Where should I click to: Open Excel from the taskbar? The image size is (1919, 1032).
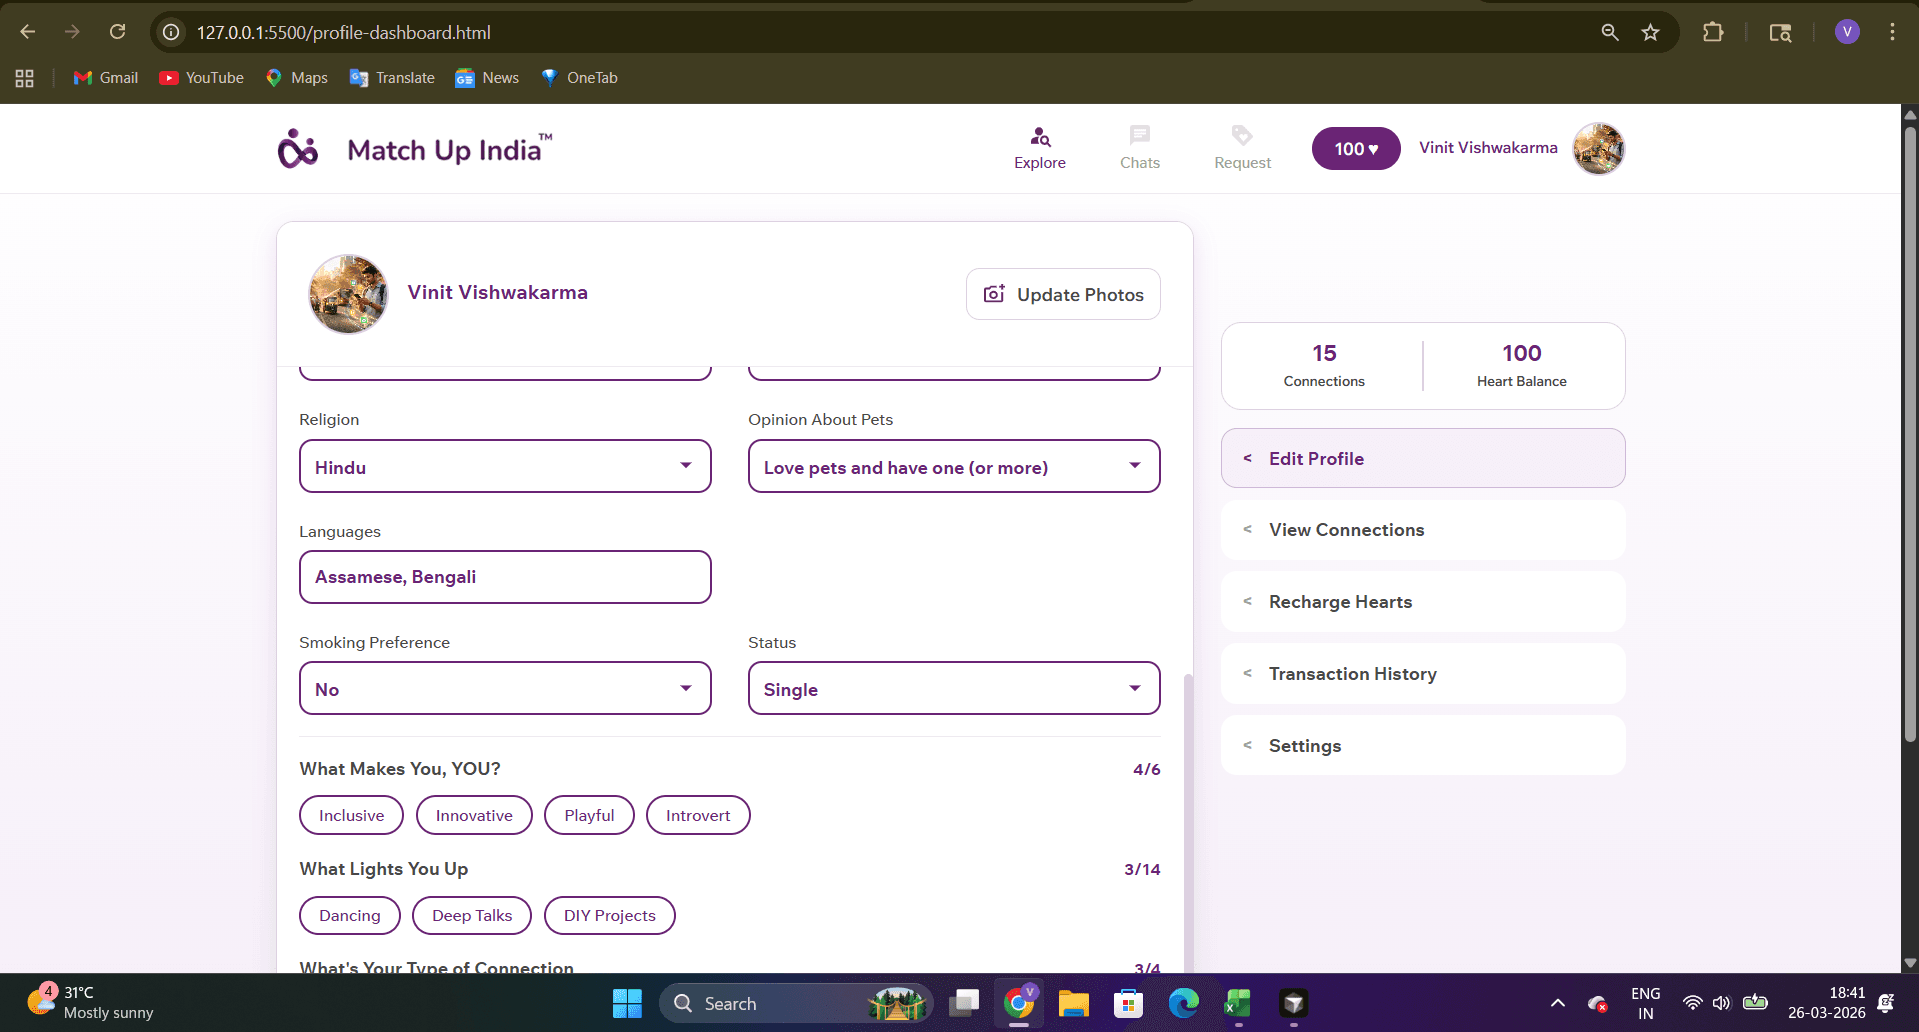pyautogui.click(x=1238, y=1003)
